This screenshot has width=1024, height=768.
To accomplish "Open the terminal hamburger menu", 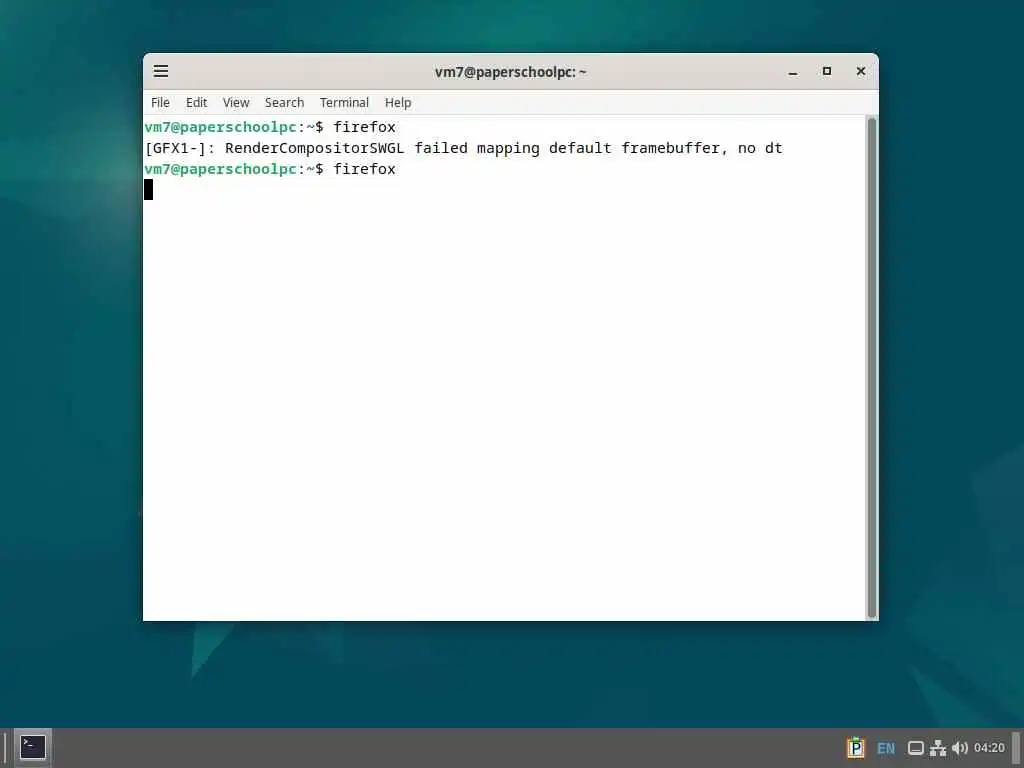I will point(161,71).
